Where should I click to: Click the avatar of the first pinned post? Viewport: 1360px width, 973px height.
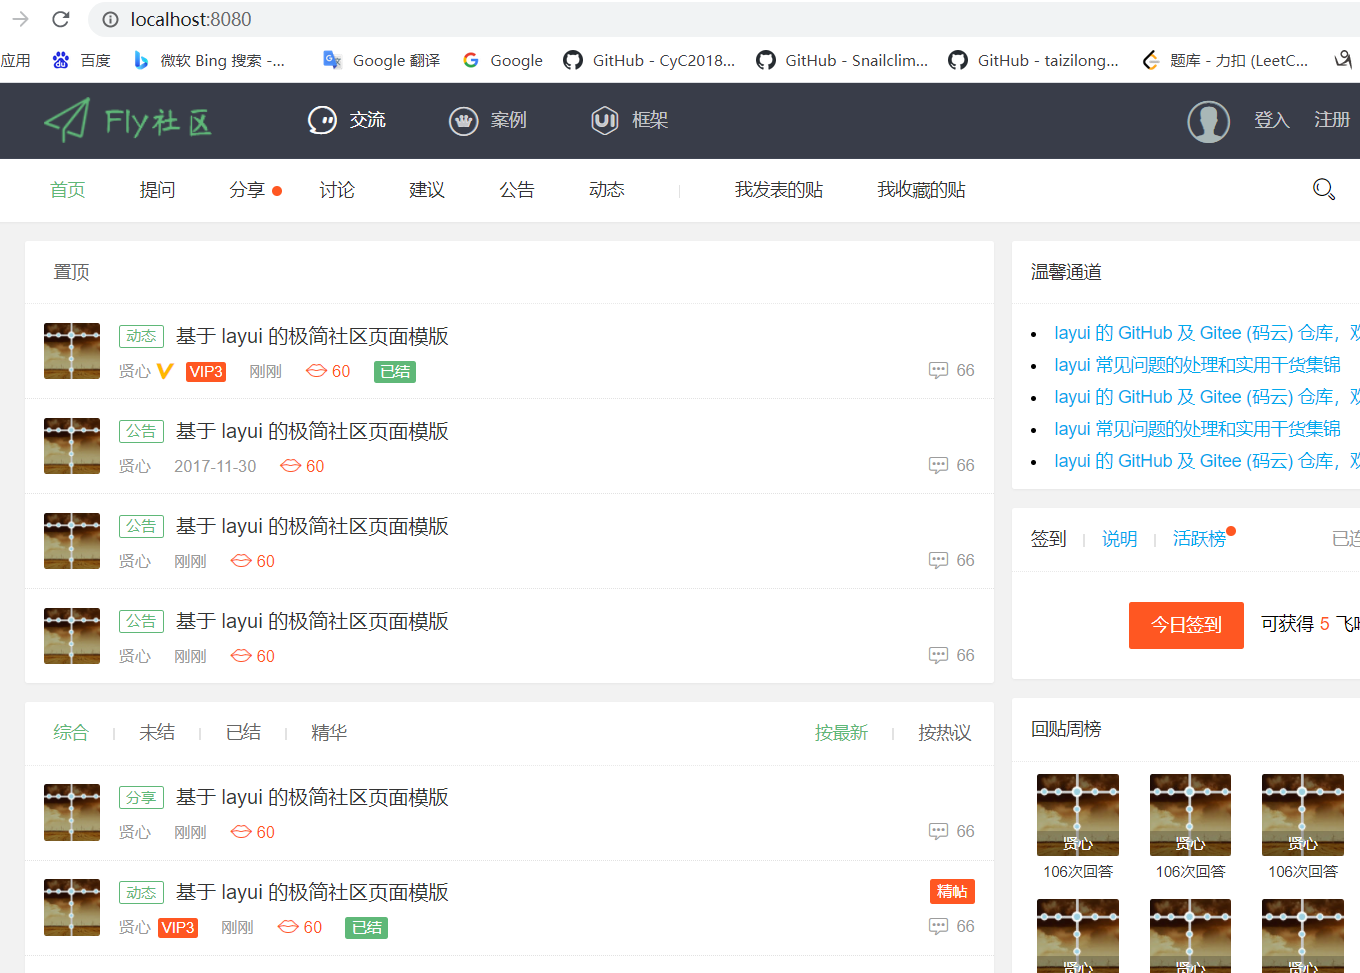coord(72,351)
